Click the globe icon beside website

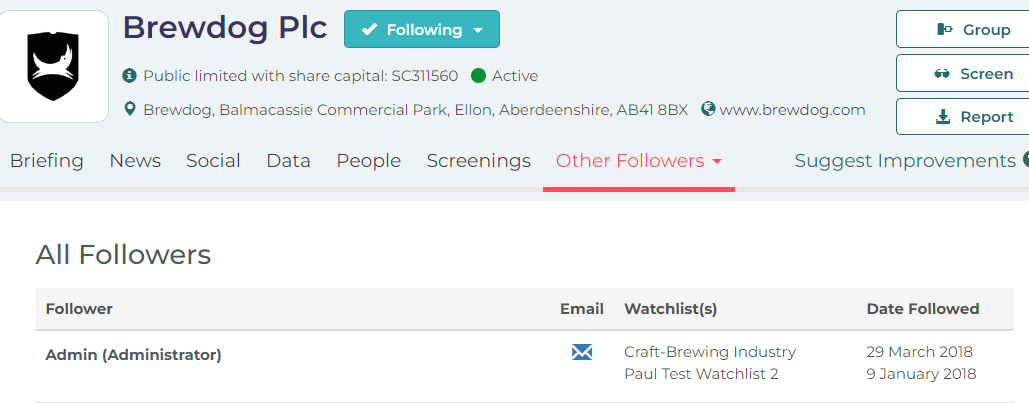point(707,109)
